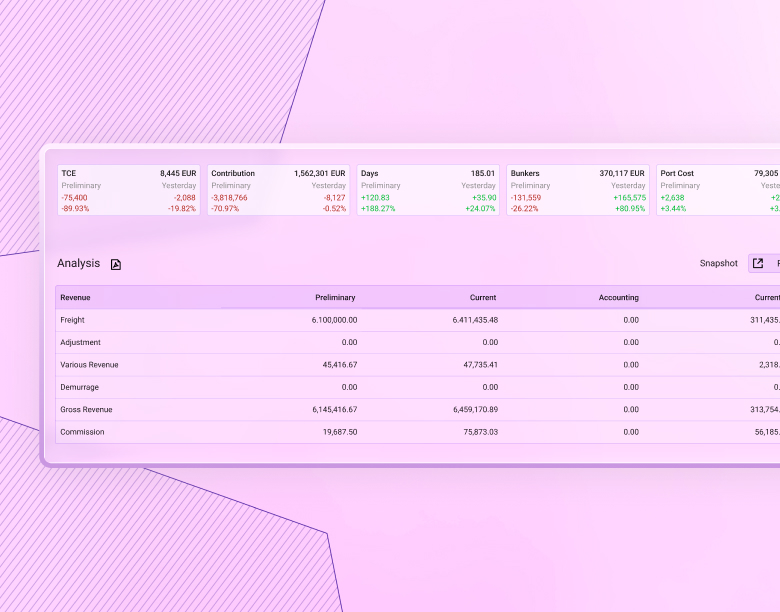Click the Snapshot label

718,263
